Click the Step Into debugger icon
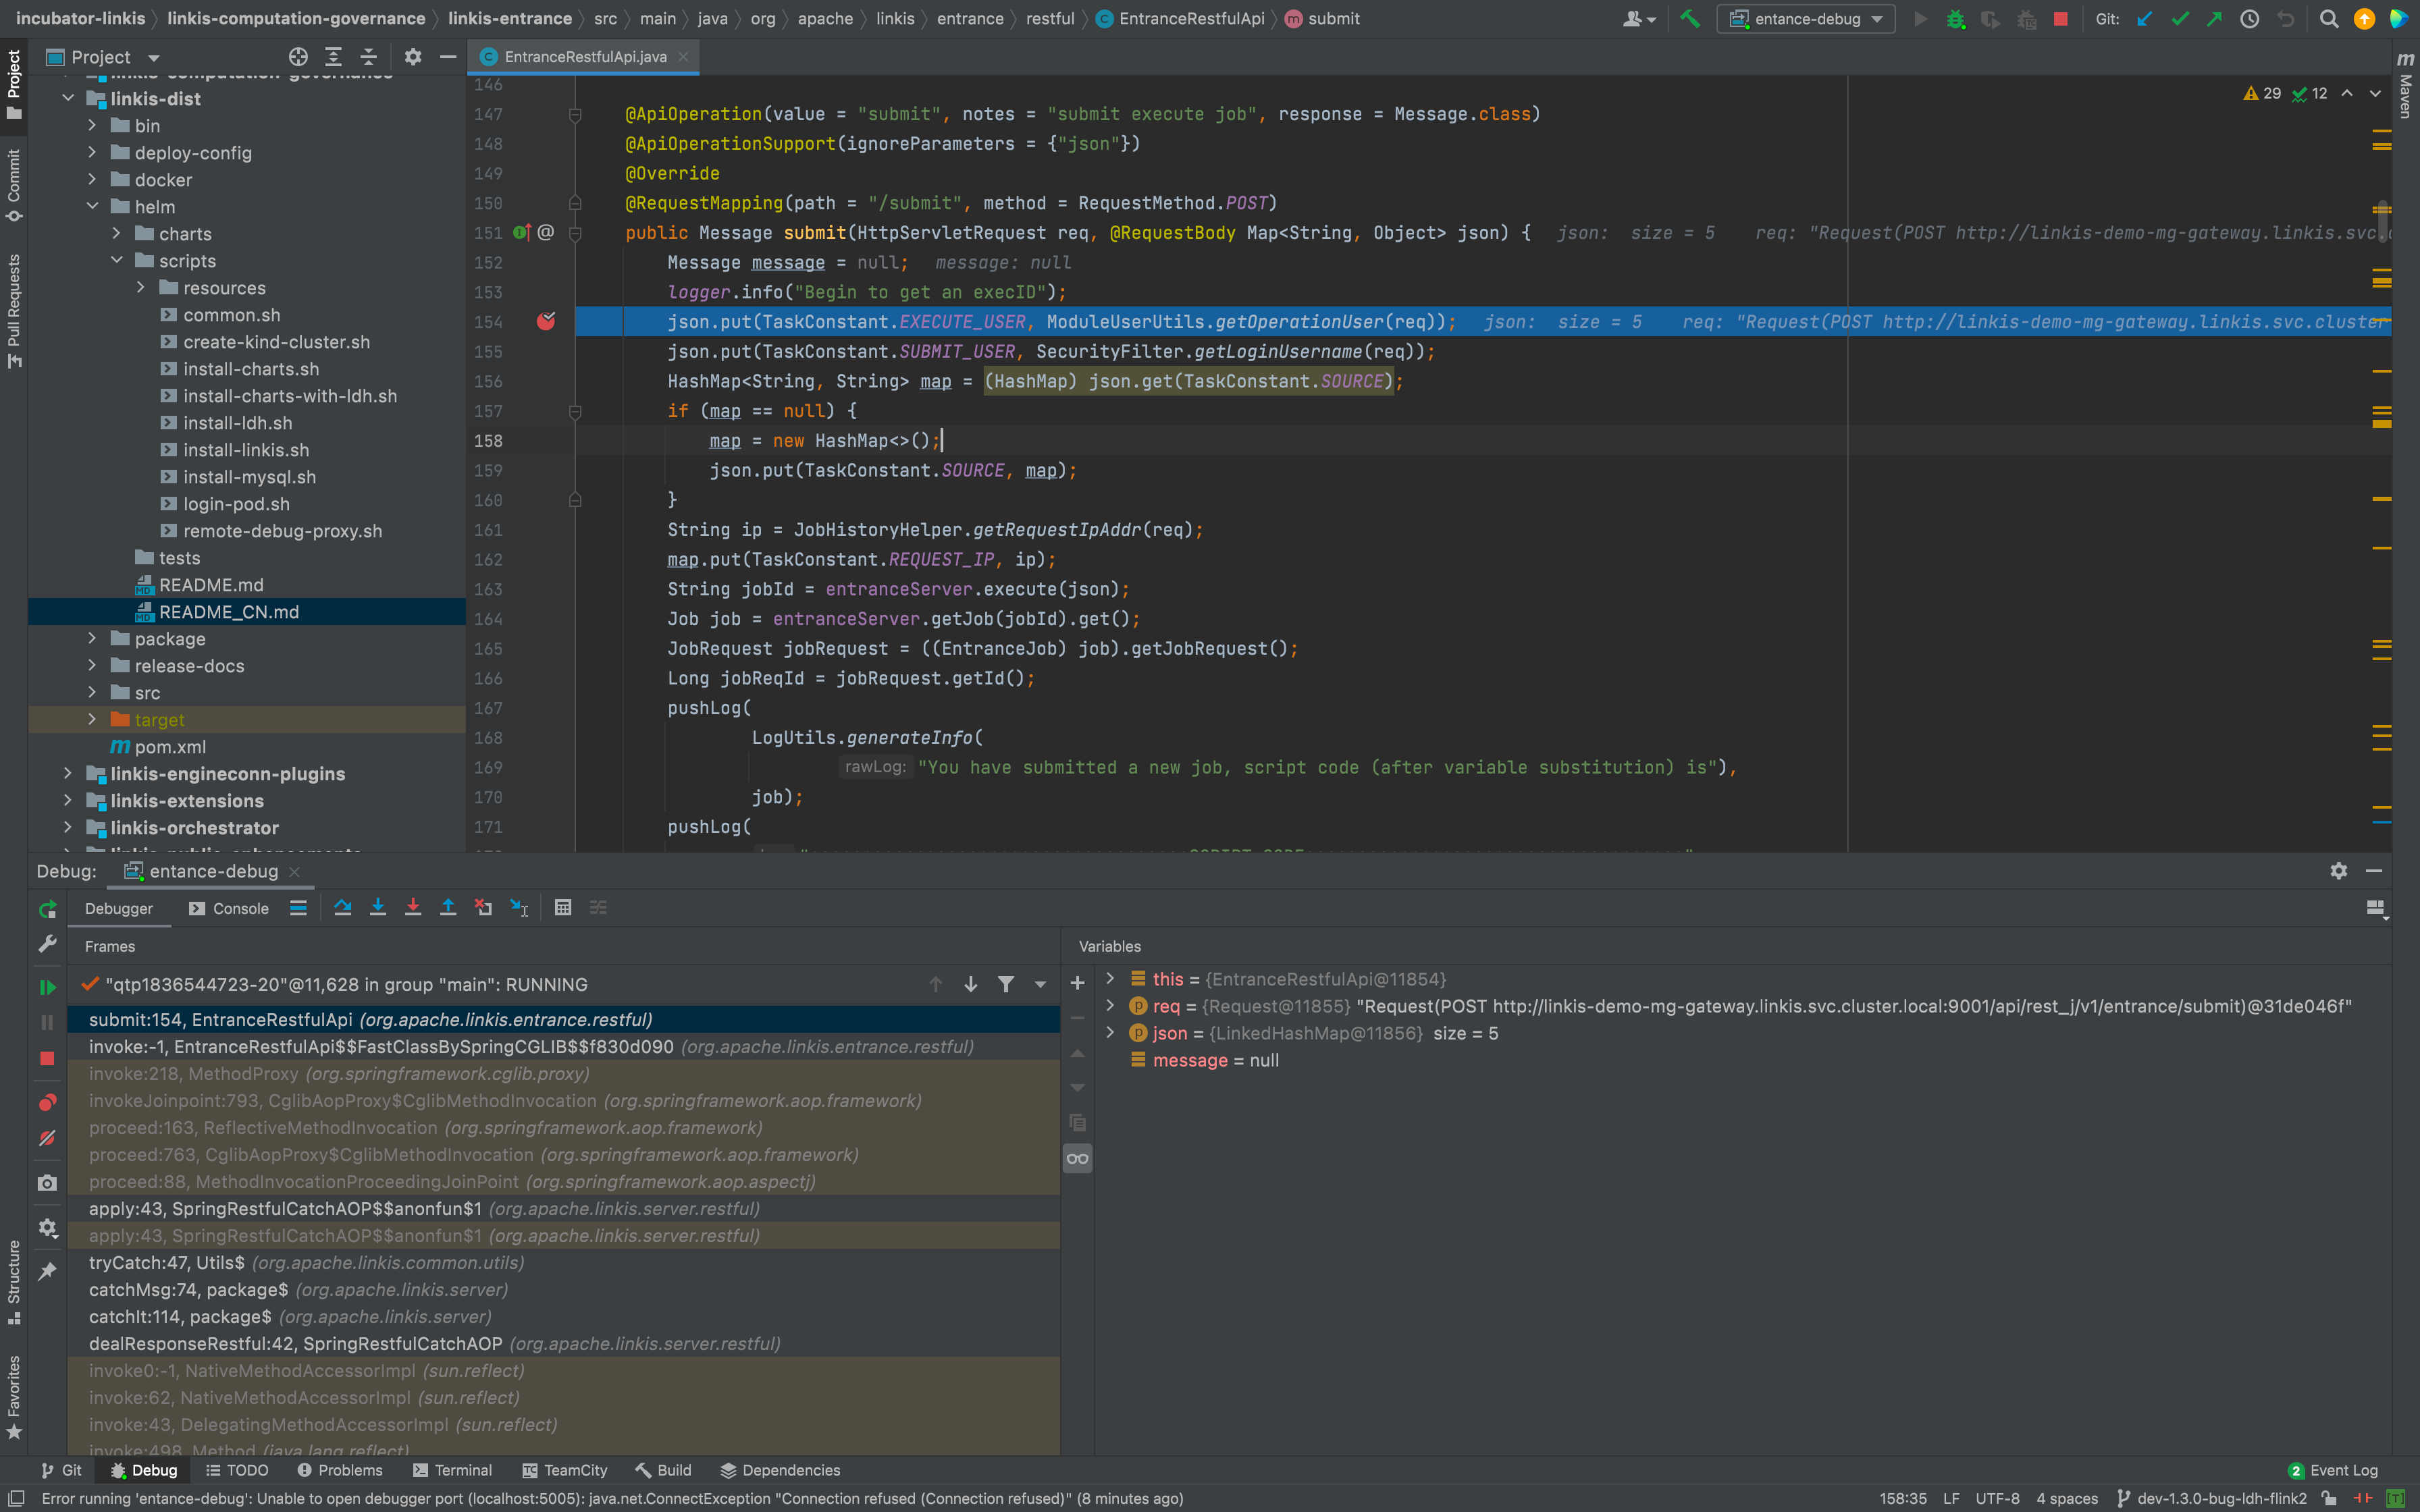The height and width of the screenshot is (1512, 2420). point(378,908)
